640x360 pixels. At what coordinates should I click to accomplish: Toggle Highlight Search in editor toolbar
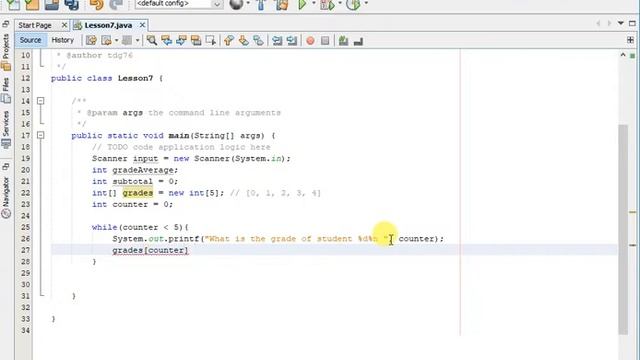(x=196, y=40)
